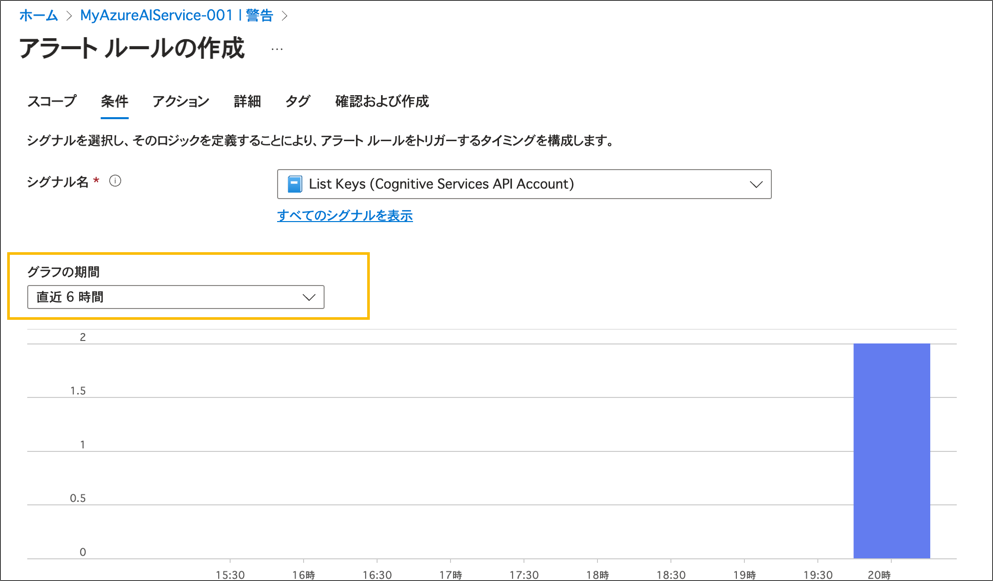Click the info icon beside シグナル名
The image size is (993, 581).
pos(115,181)
